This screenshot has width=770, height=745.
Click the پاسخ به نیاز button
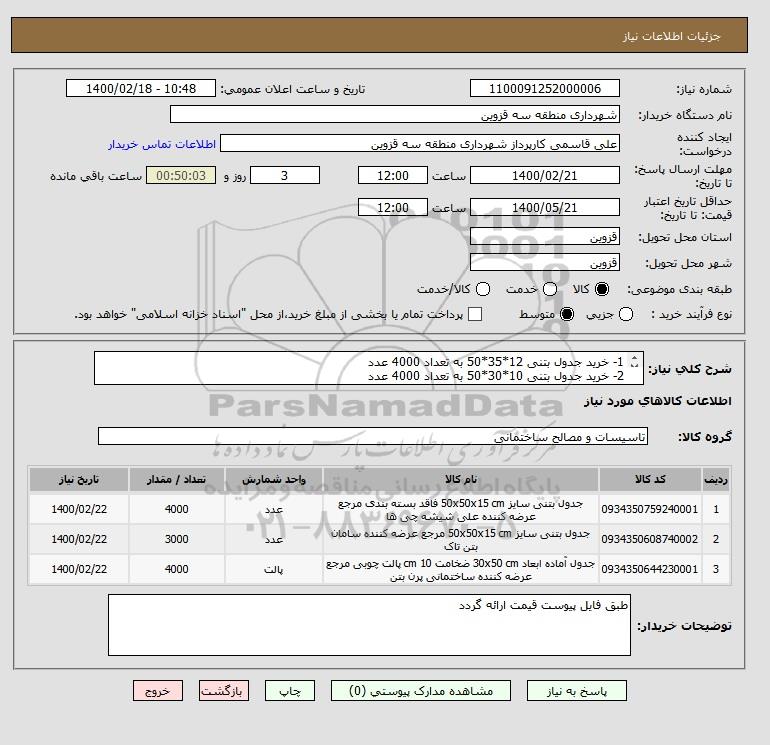tap(577, 690)
